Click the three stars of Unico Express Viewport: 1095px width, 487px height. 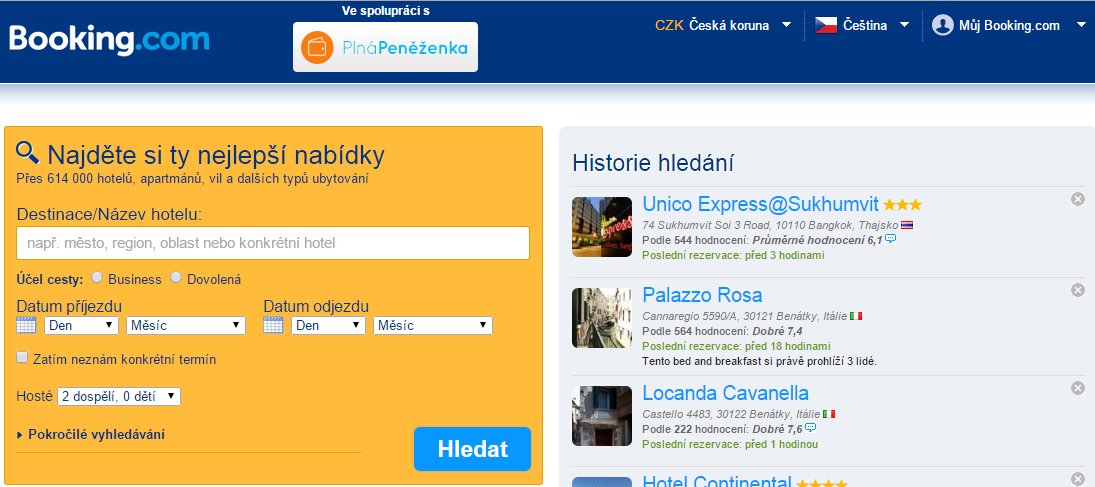[x=902, y=205]
